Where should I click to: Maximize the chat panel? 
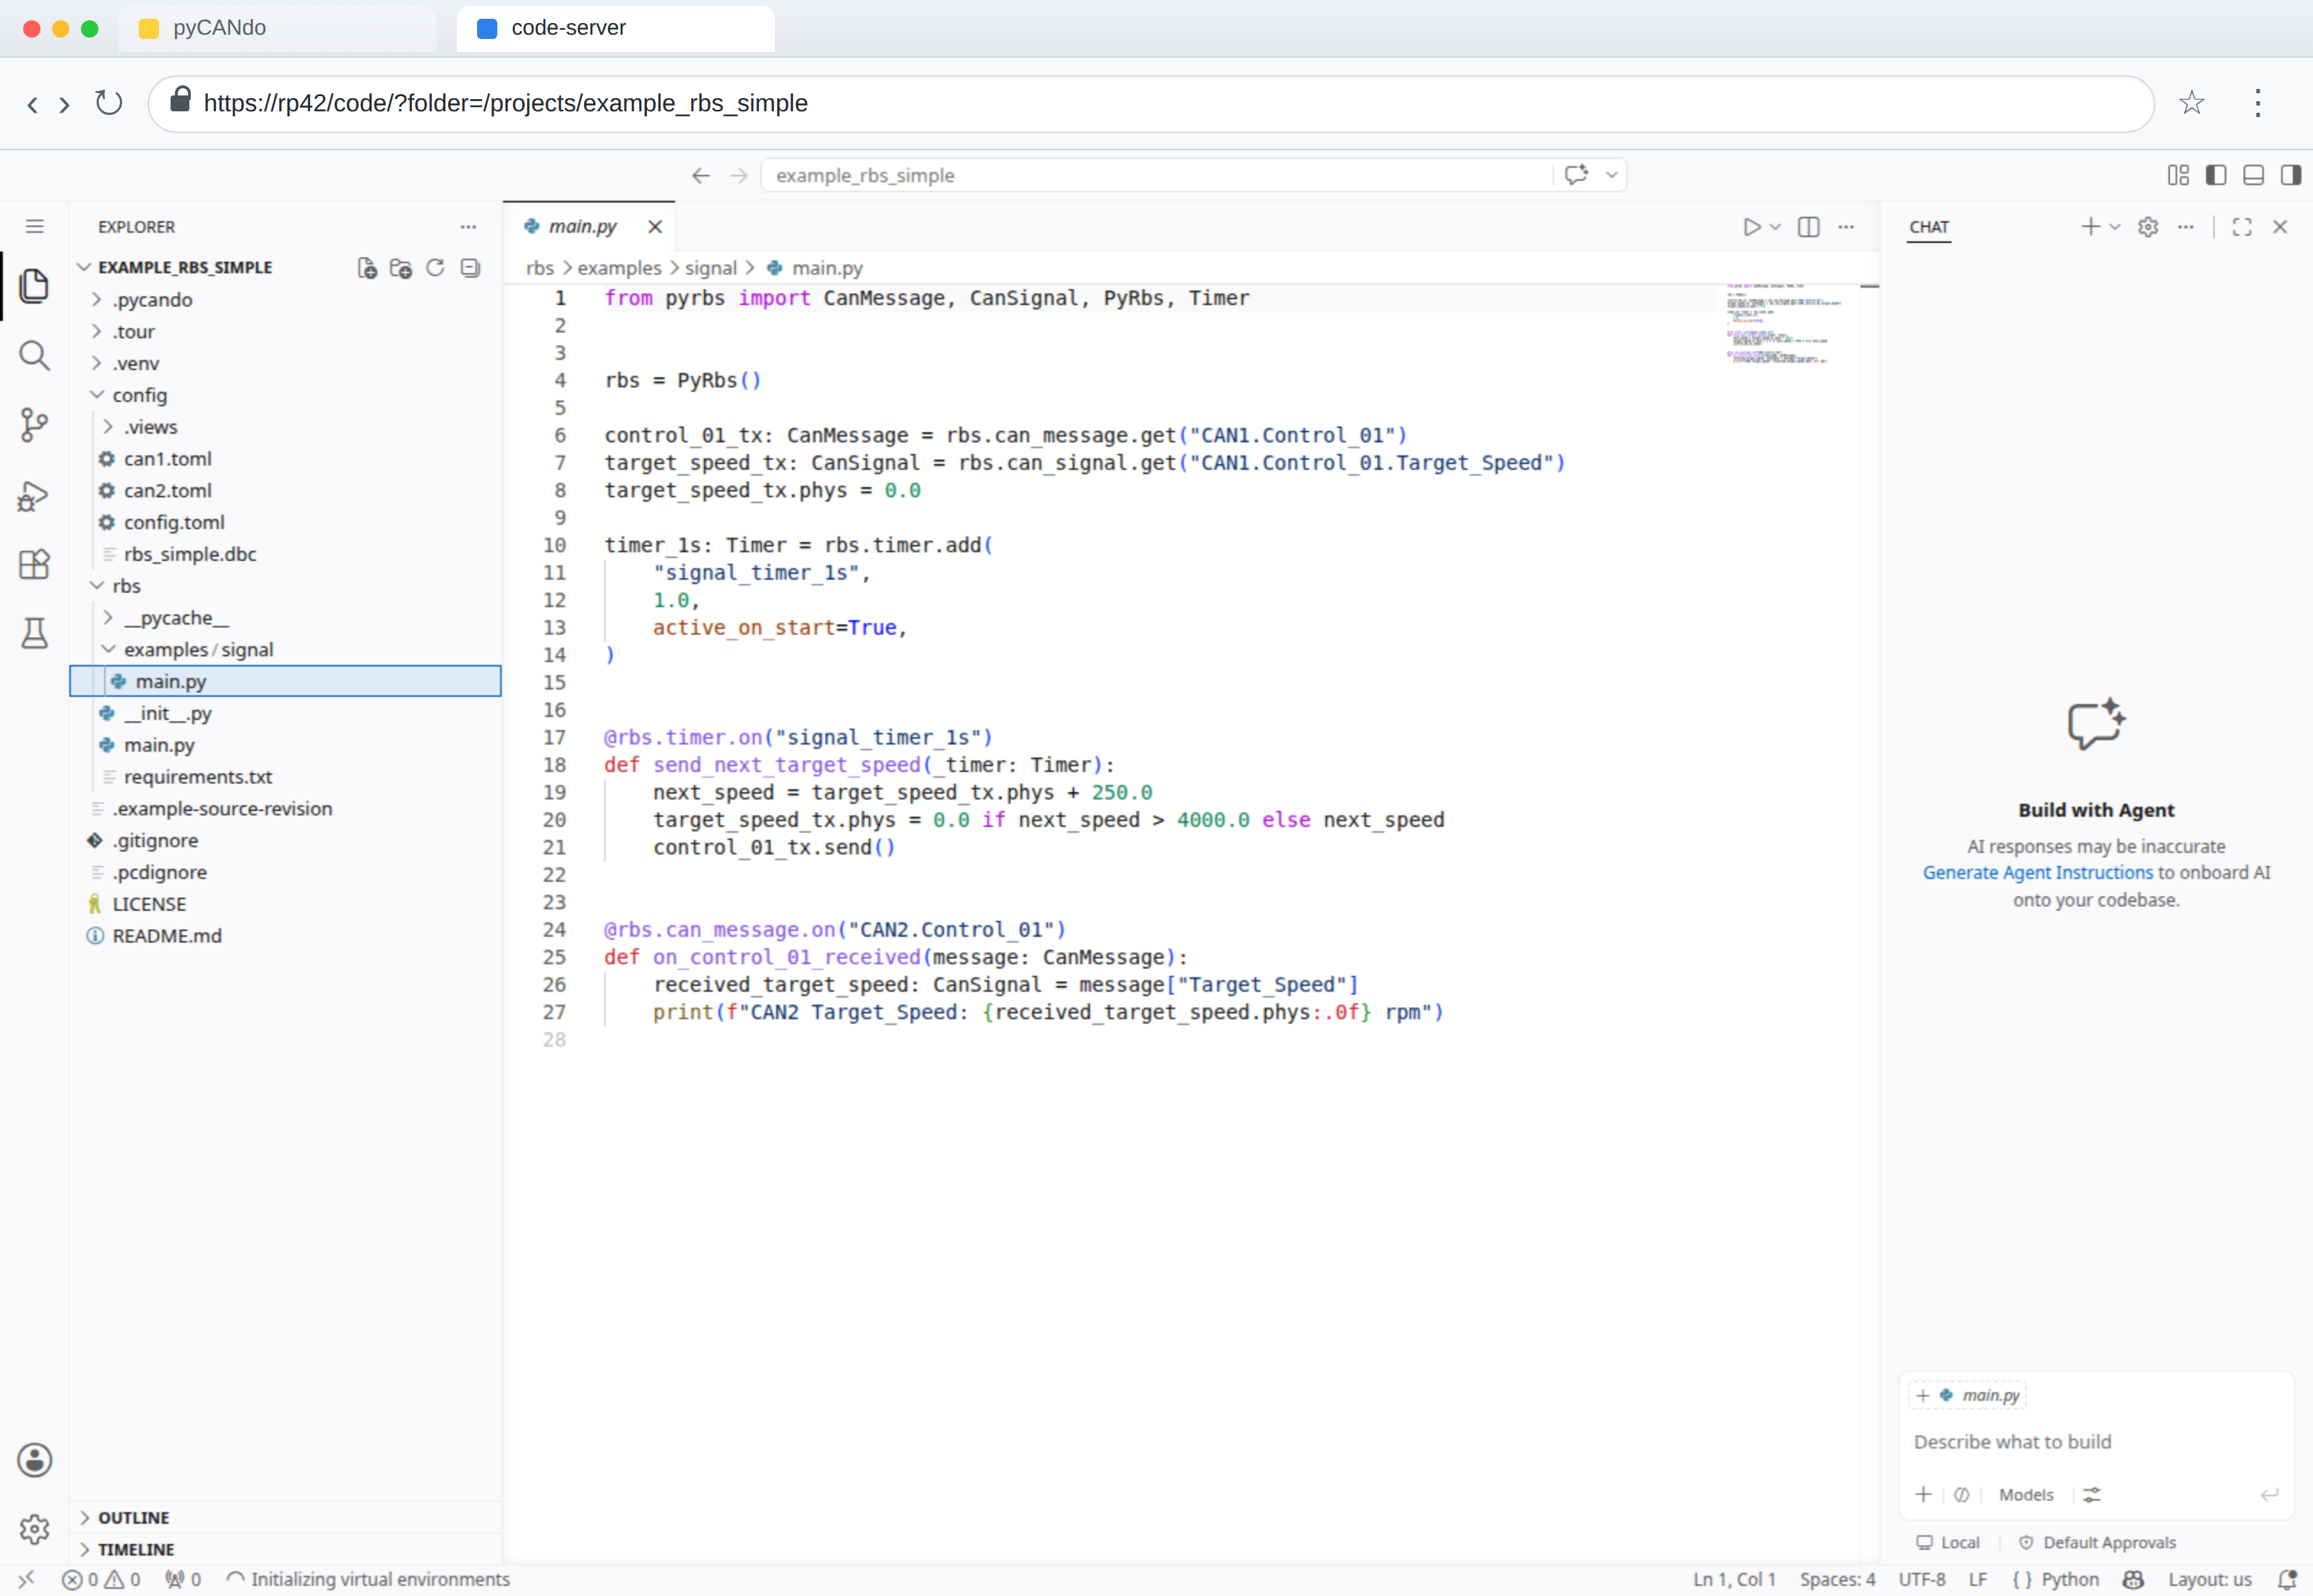click(x=2242, y=227)
